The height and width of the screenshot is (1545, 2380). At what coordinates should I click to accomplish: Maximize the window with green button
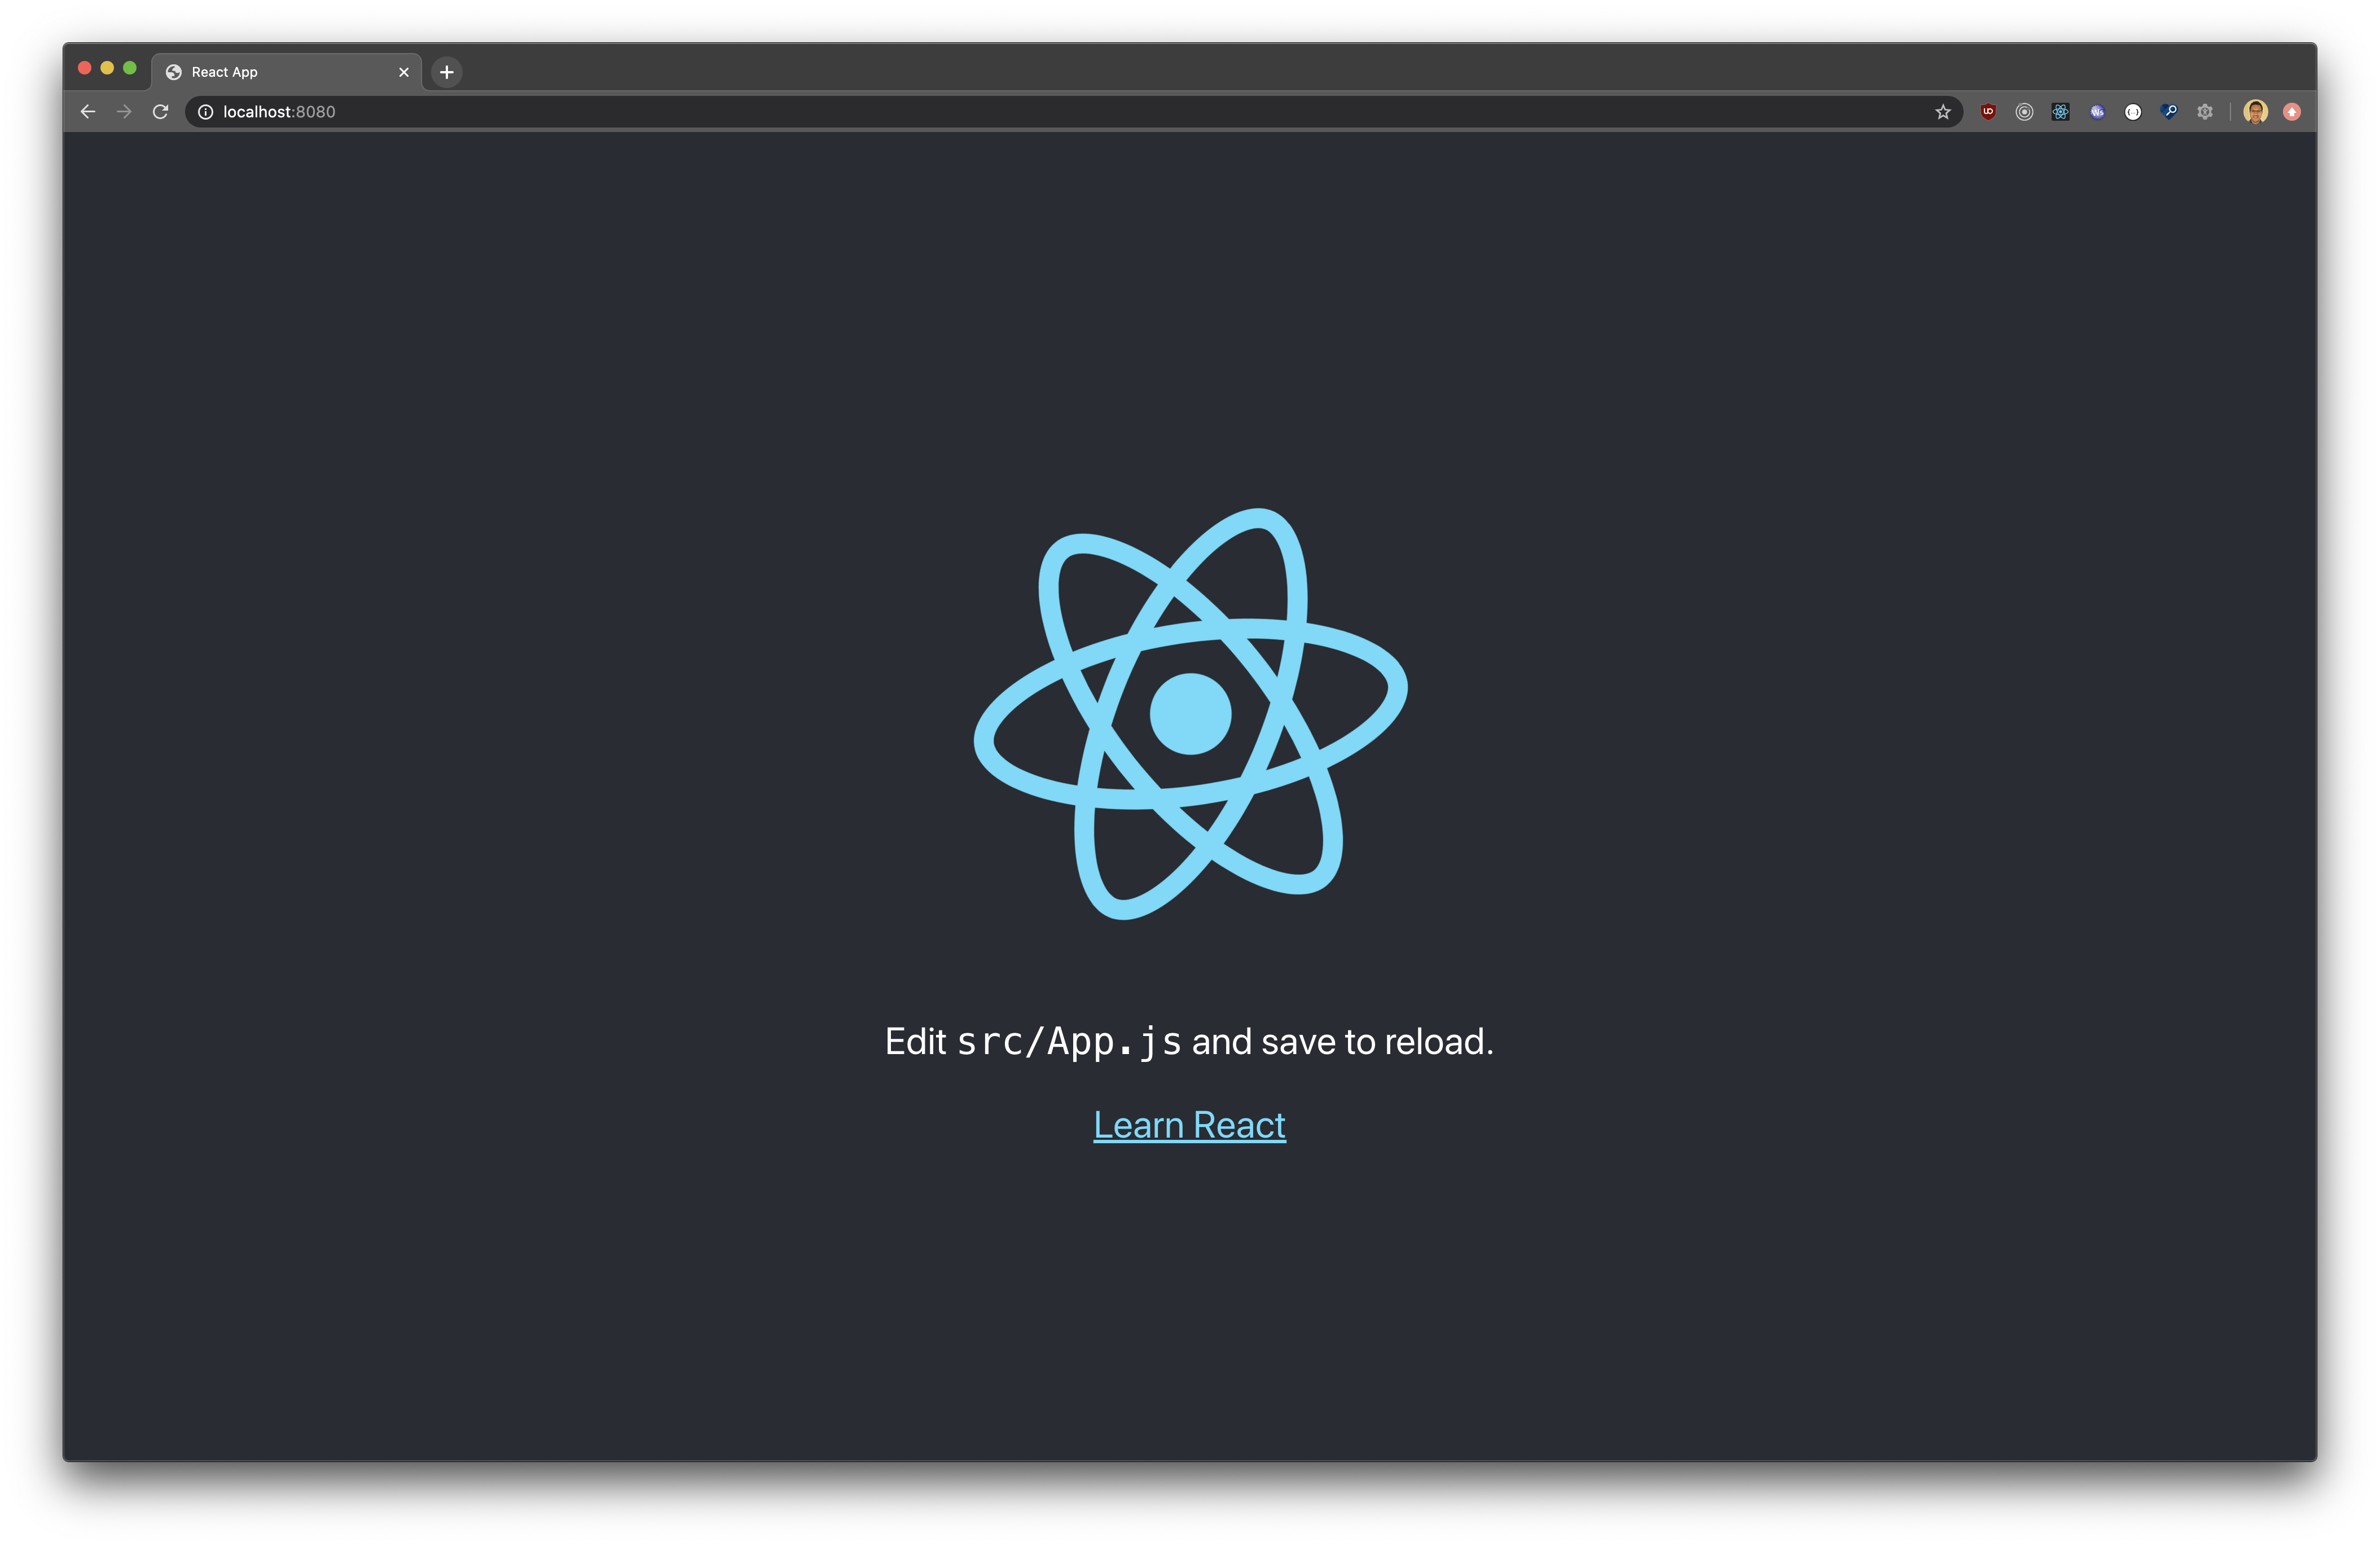point(130,68)
